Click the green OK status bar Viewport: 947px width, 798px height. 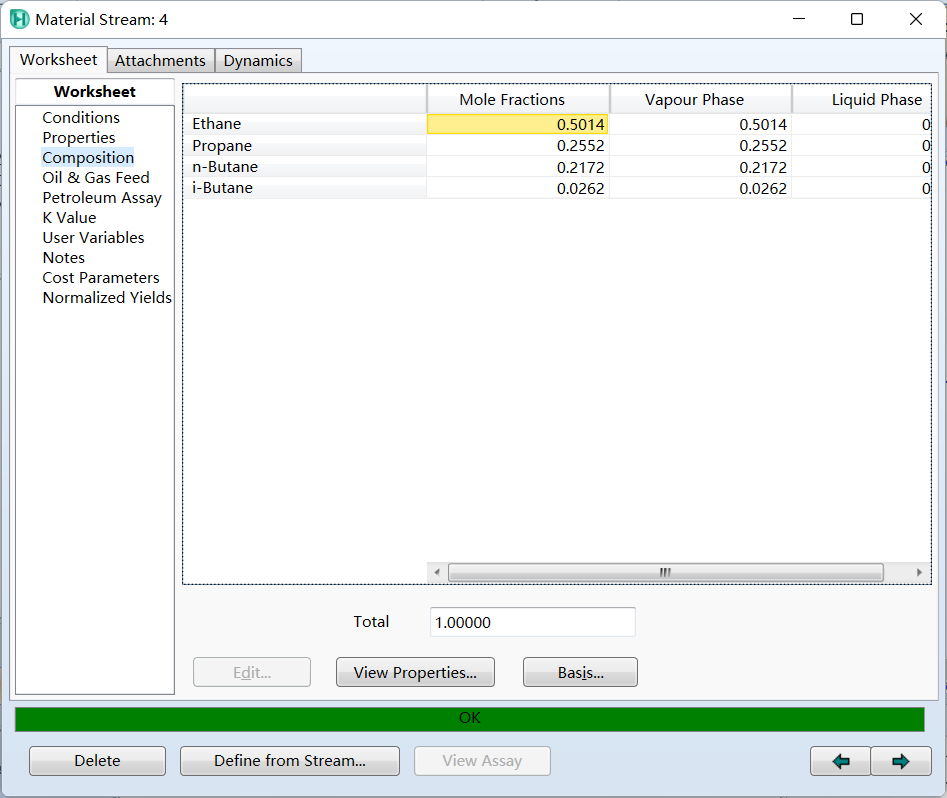tap(470, 718)
